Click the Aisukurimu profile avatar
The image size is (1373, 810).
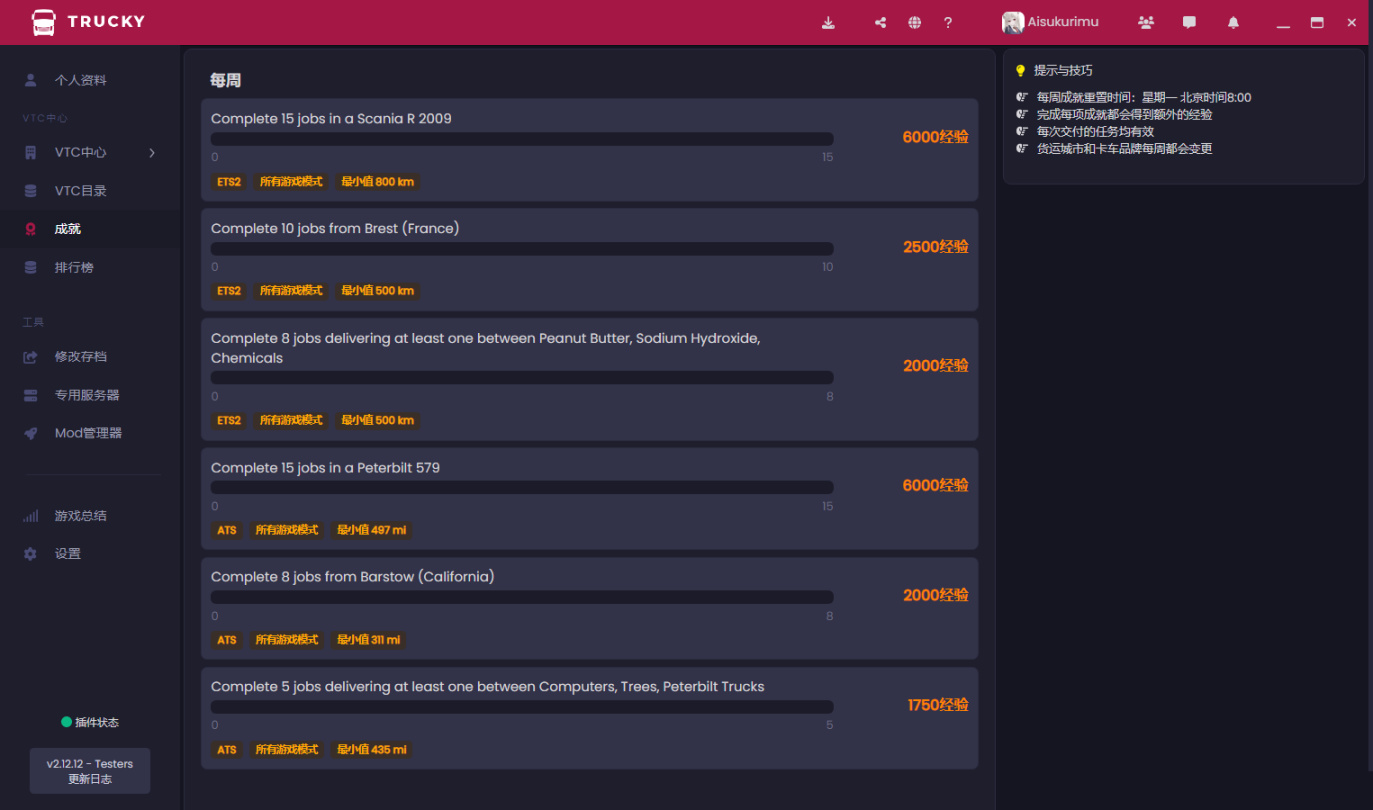tap(1013, 22)
